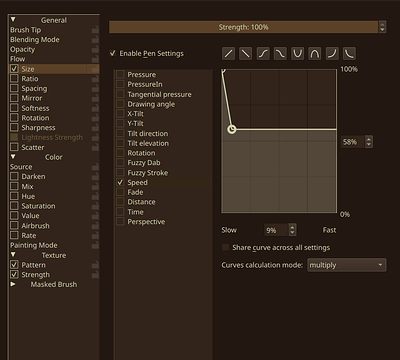Enable the Pressure sensor checkbox
Image resolution: width=400 pixels, height=360 pixels.
click(x=120, y=74)
